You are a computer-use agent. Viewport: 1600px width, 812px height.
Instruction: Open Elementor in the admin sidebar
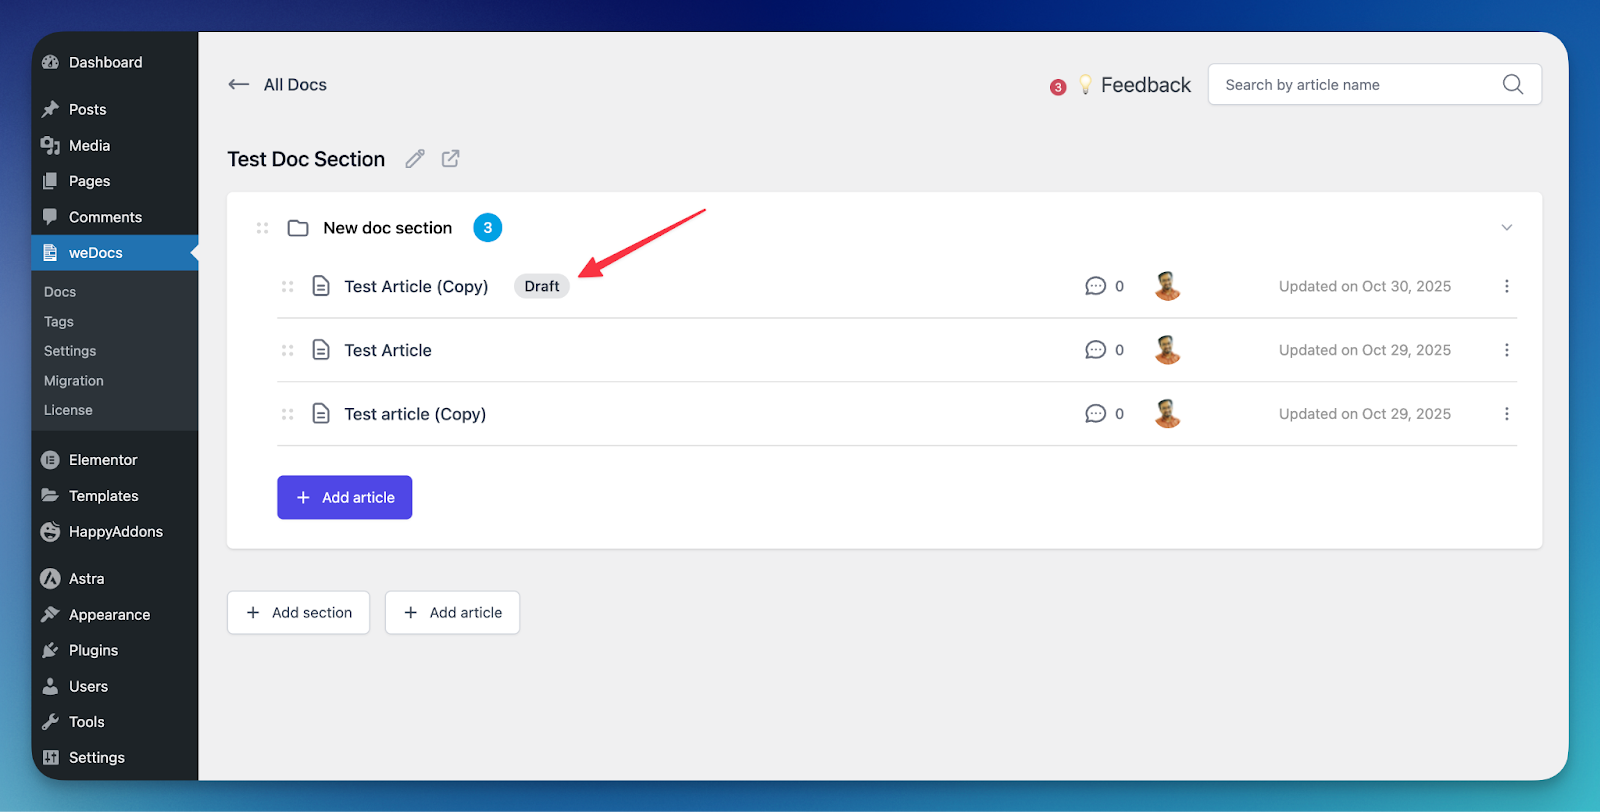pyautogui.click(x=102, y=460)
